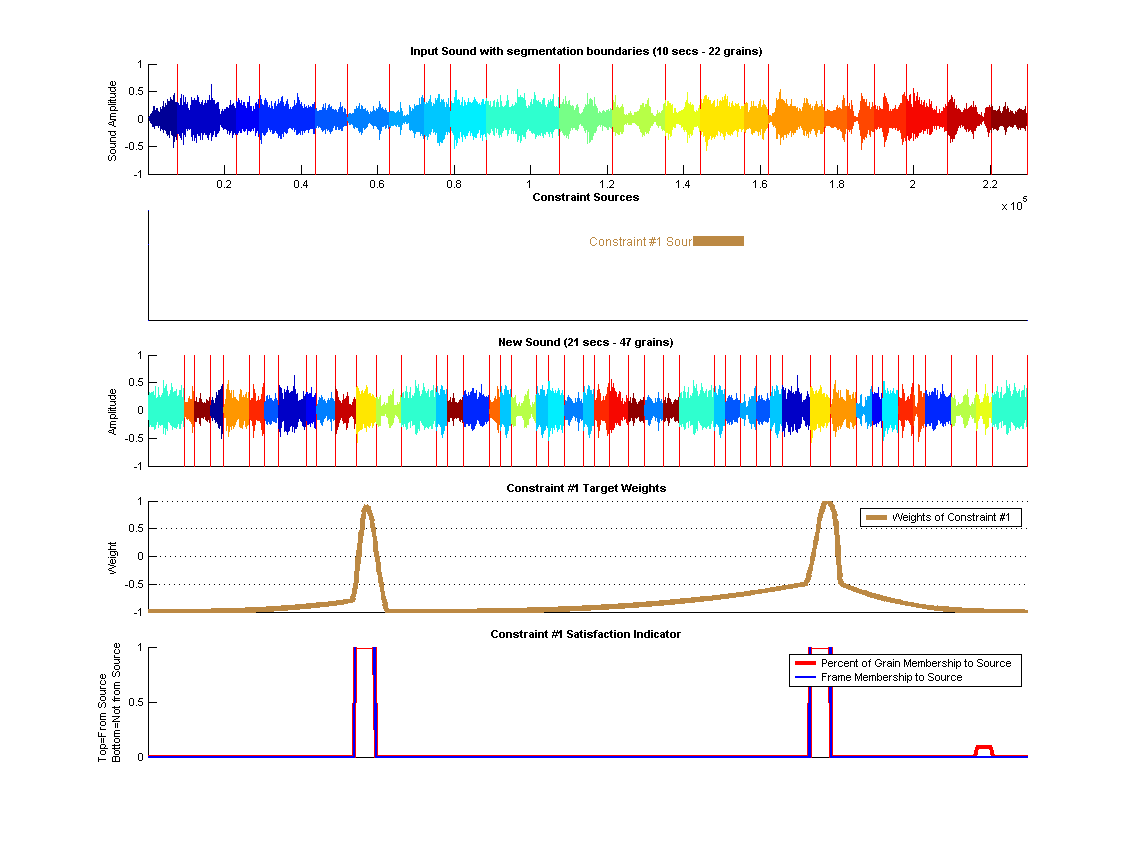This screenshot has height=851, width=1135.
Task: Select the 'Constraint Sources' plot title
Action: 586,197
